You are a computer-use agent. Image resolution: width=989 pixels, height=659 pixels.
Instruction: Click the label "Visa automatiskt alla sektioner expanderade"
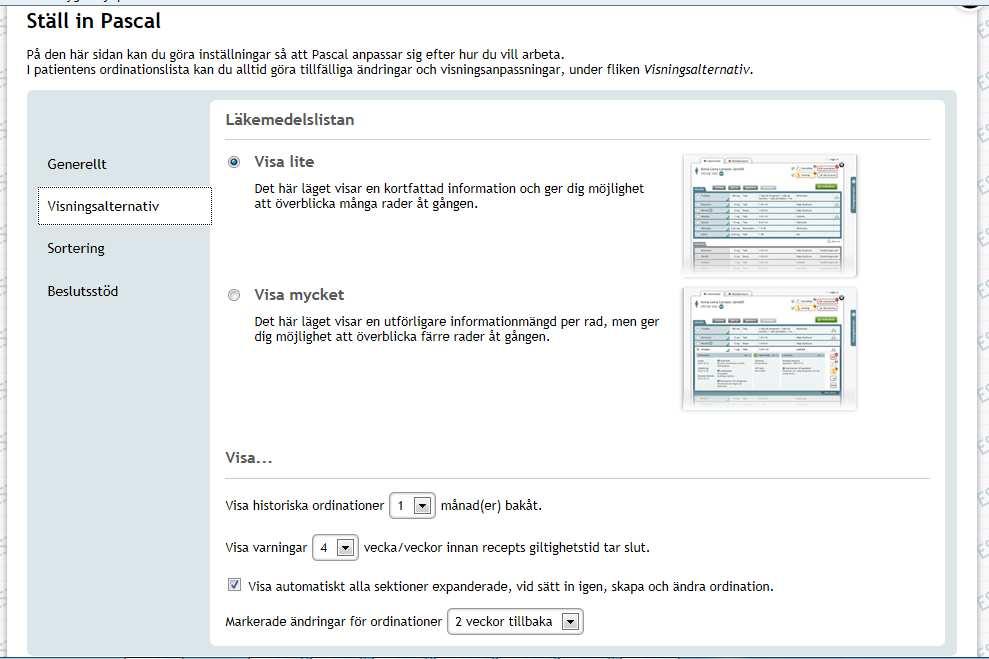[x=510, y=586]
